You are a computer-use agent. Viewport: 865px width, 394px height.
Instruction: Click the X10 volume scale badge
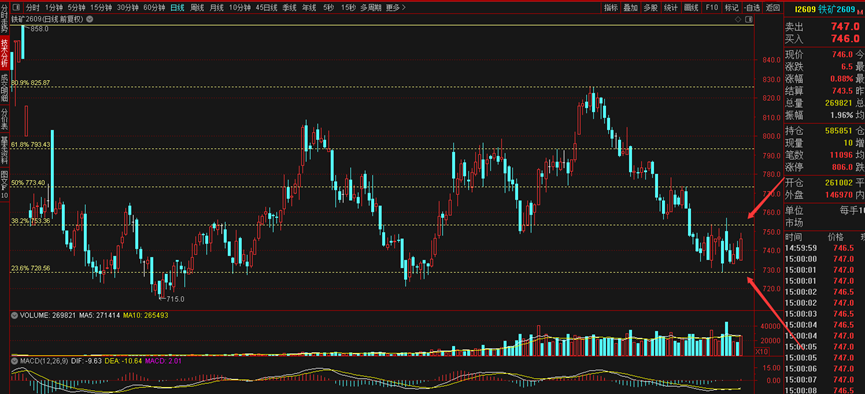click(762, 351)
